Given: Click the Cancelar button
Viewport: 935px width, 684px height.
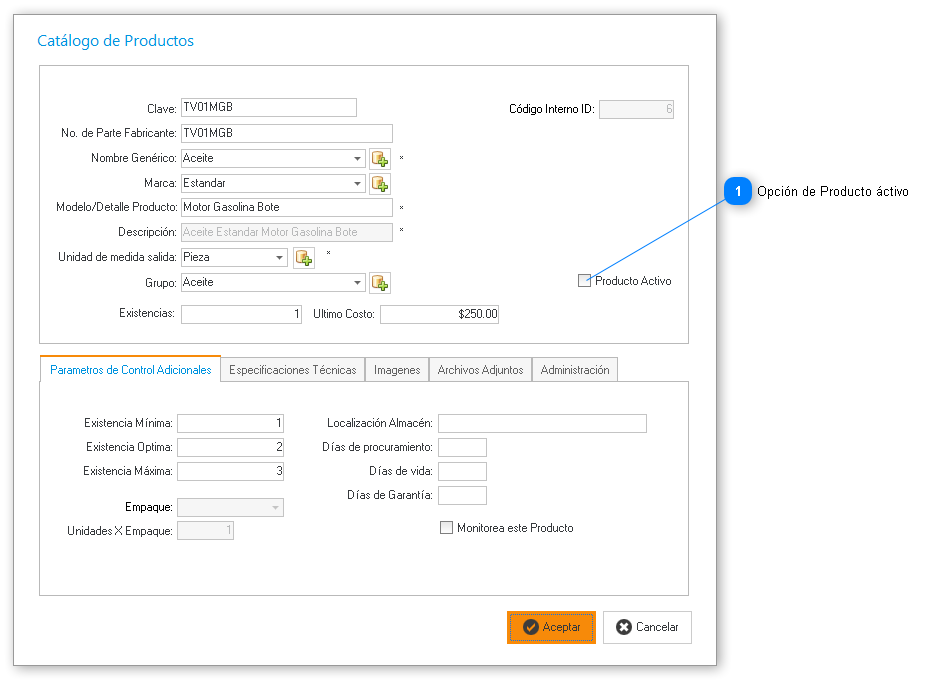Looking at the screenshot, I should (x=647, y=627).
